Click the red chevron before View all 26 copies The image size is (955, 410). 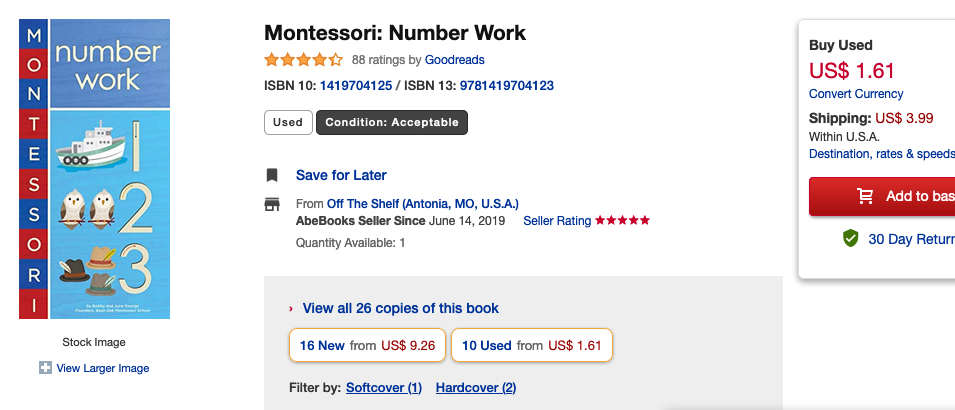point(291,309)
